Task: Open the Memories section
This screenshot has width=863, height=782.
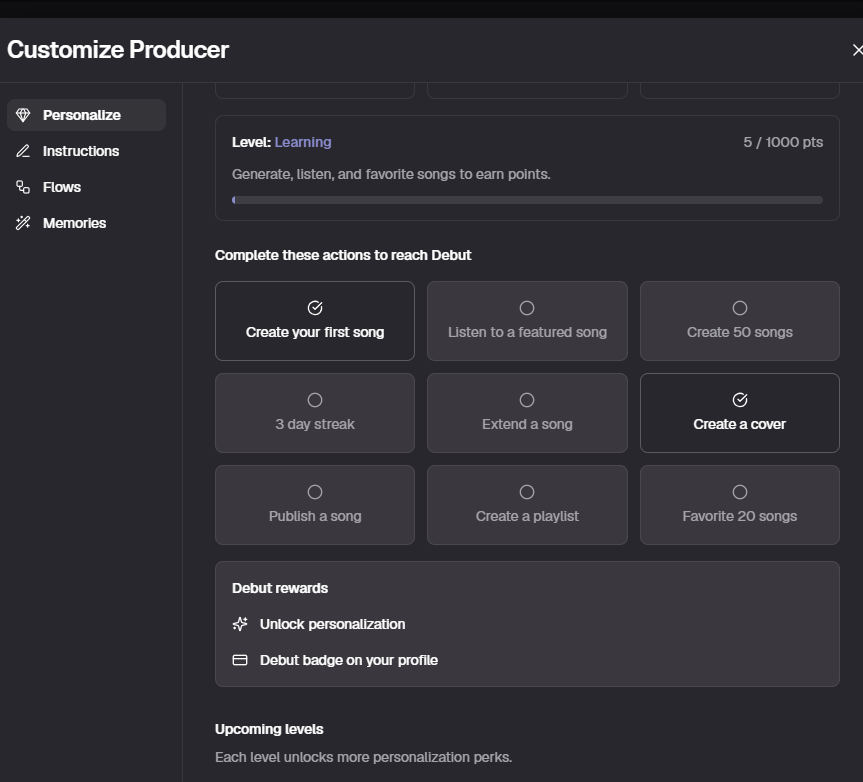Action: point(75,222)
